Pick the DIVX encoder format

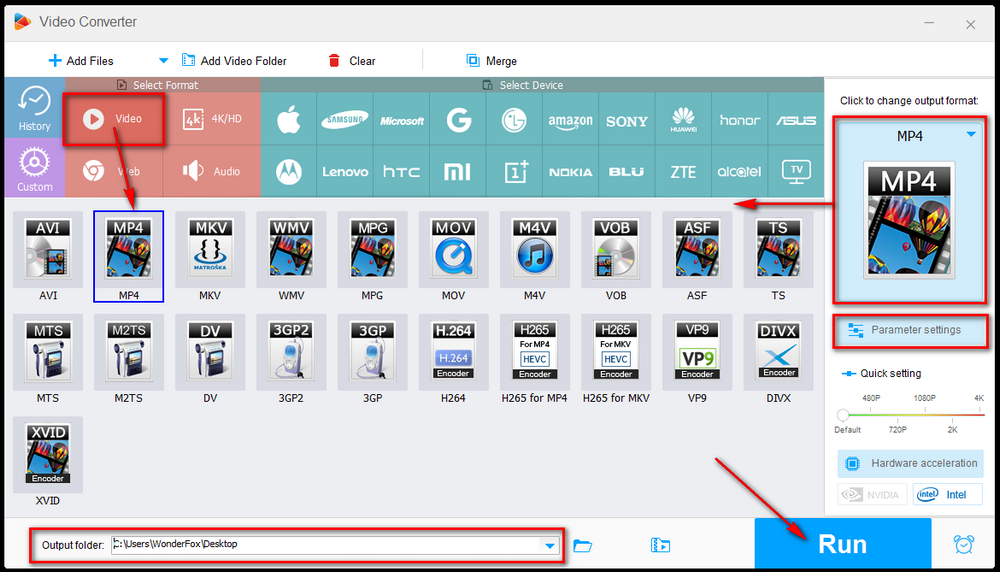tap(778, 352)
